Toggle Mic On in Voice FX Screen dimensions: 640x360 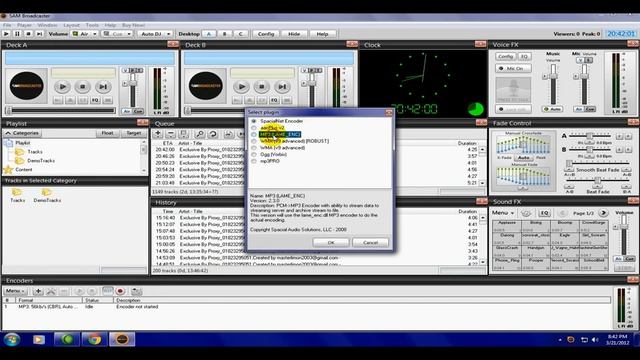pos(513,68)
